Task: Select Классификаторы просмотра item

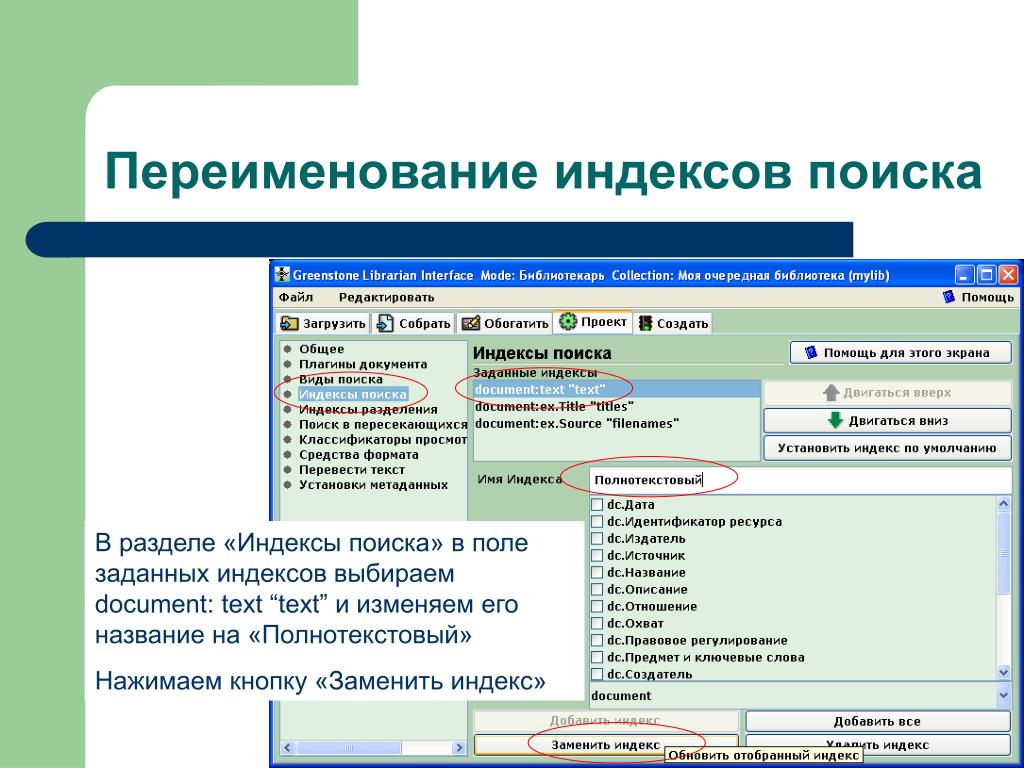Action: [x=383, y=440]
